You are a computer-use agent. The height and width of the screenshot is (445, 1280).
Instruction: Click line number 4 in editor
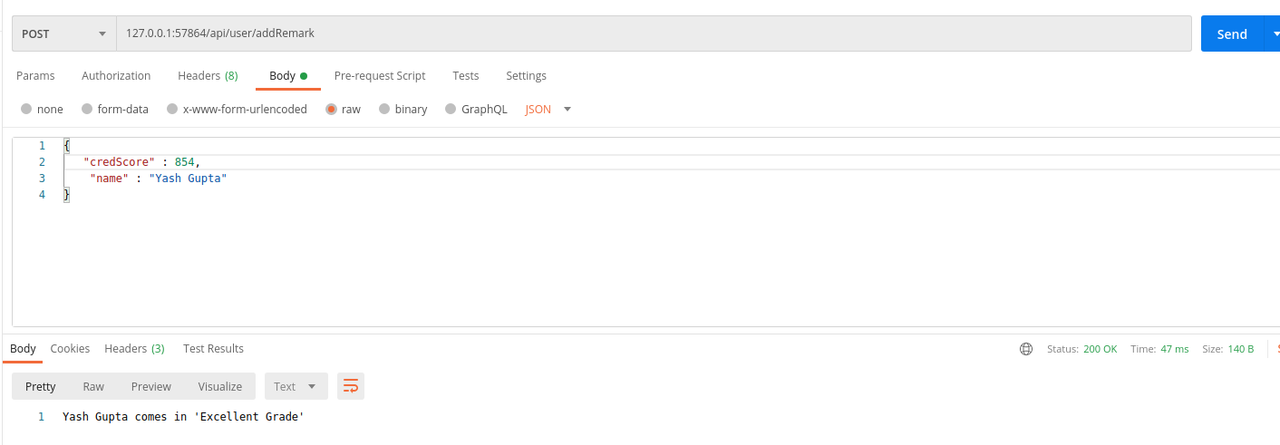click(42, 195)
